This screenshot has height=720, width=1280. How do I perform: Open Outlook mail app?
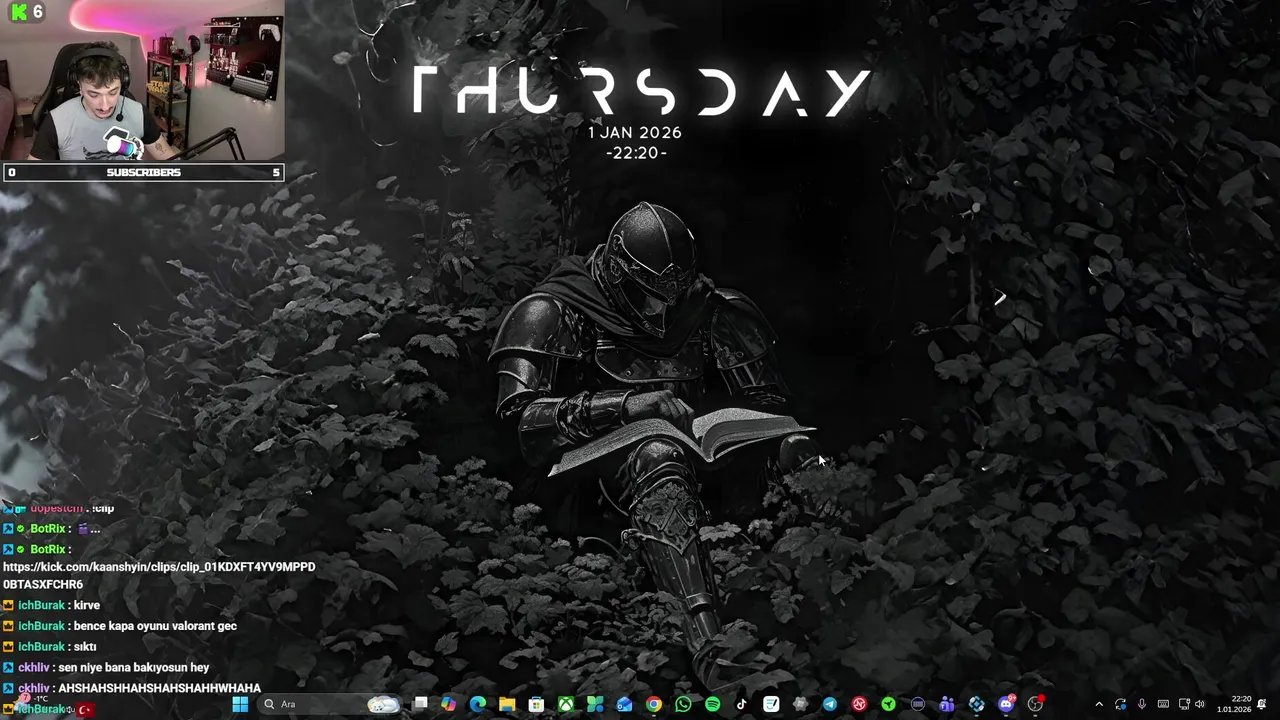[x=624, y=704]
